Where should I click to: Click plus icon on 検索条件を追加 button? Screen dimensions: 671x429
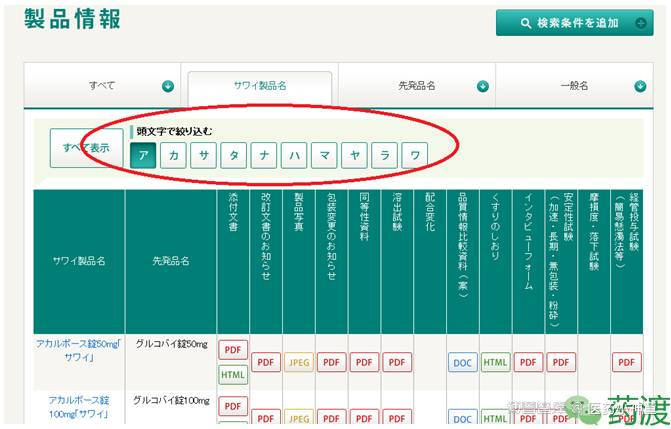pos(641,23)
